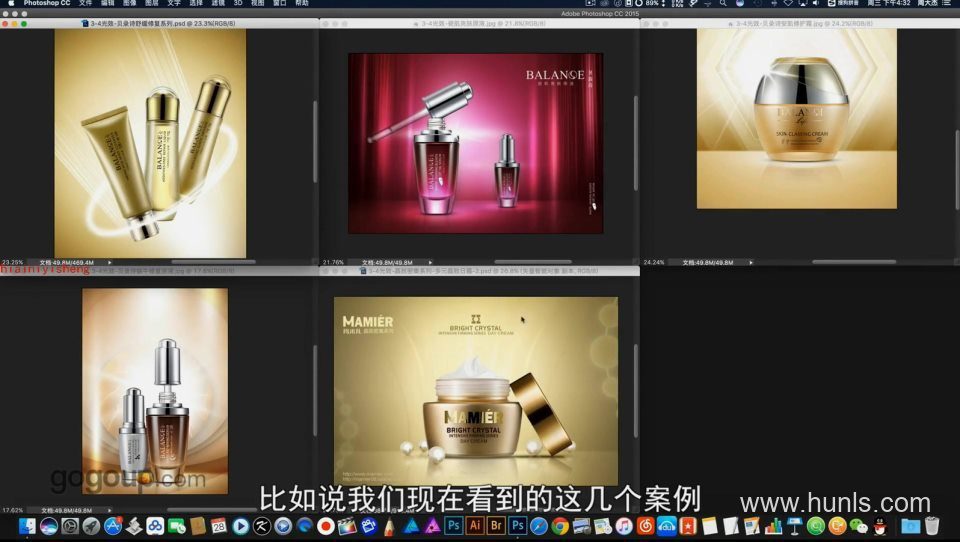
Task: Open the 窗口 menu
Action: [x=279, y=3]
